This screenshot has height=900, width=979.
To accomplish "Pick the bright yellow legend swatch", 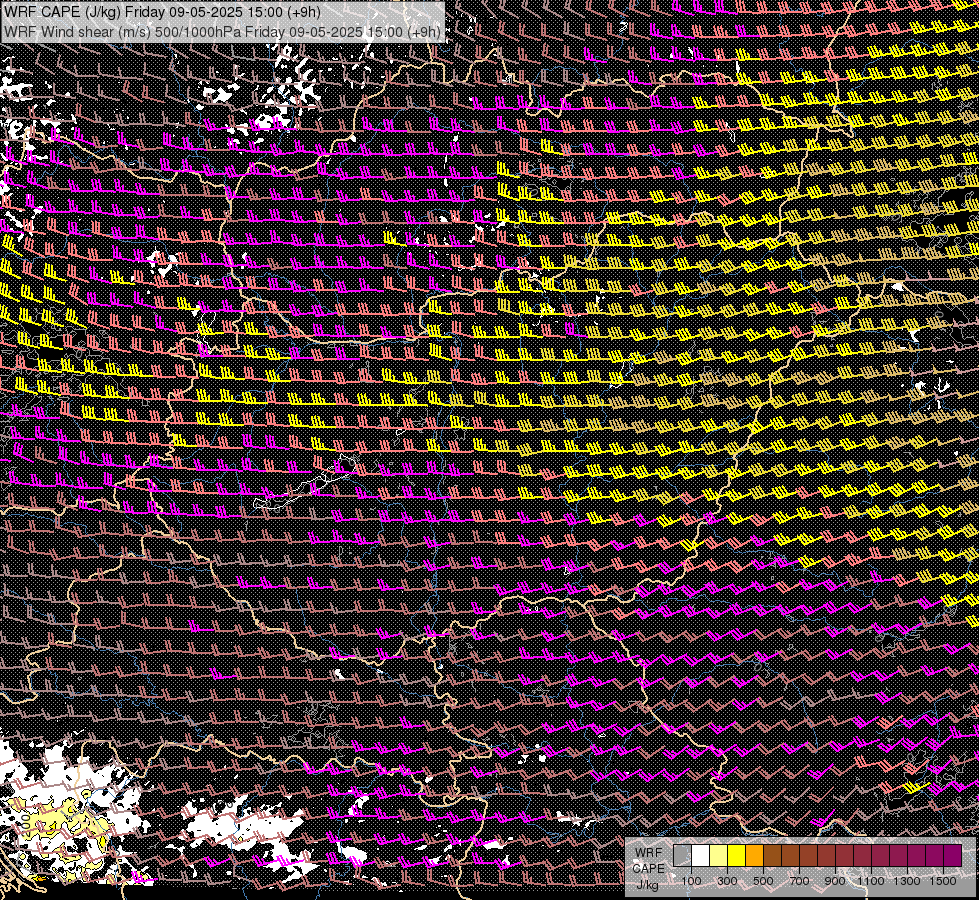I will coord(737,855).
